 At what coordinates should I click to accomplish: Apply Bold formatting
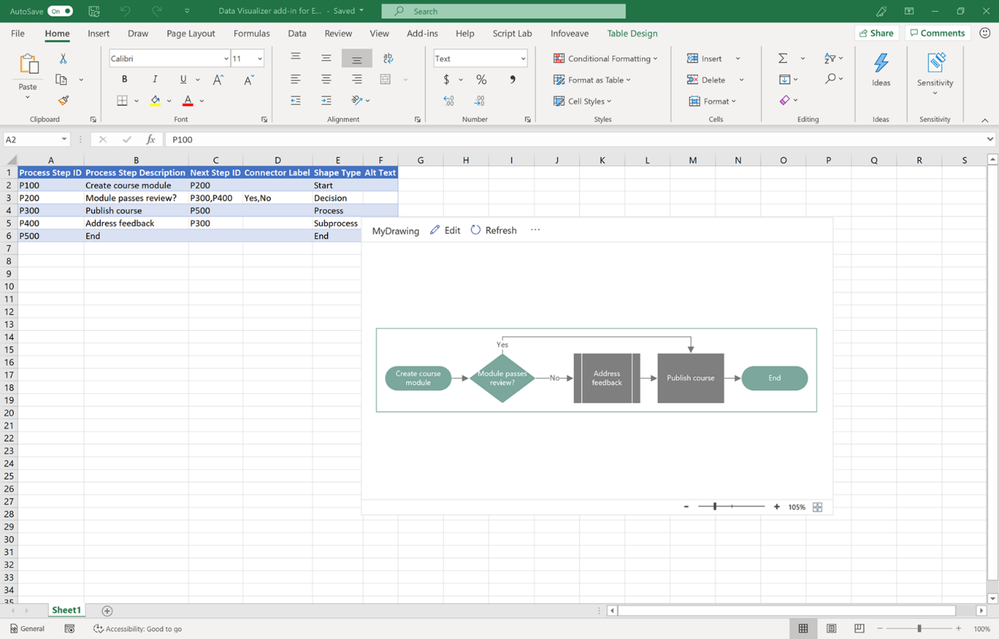coord(124,79)
